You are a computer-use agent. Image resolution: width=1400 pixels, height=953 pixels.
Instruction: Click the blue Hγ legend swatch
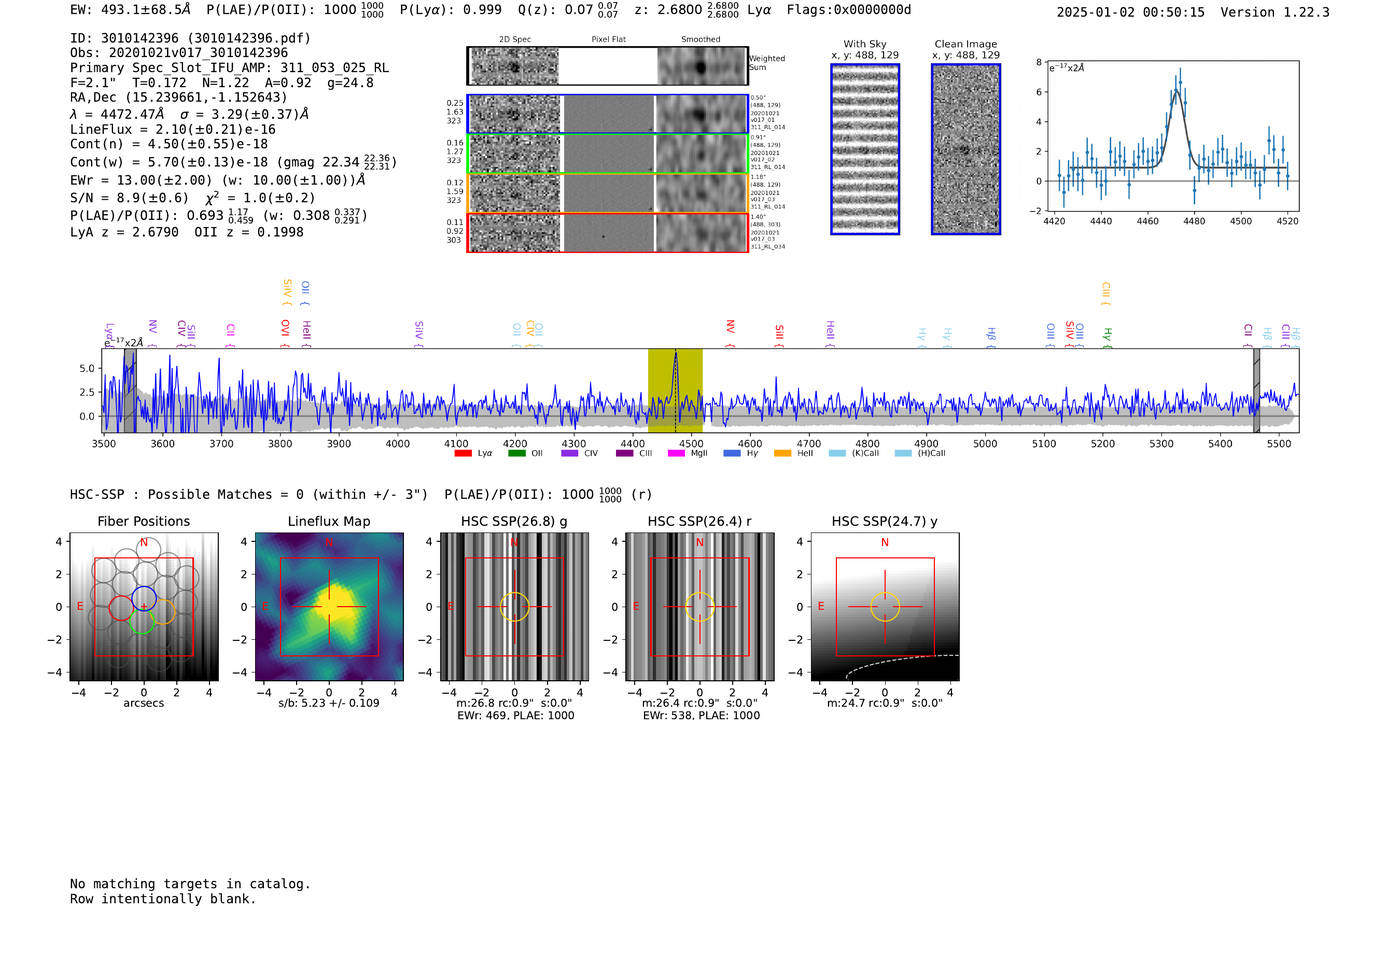click(x=731, y=453)
